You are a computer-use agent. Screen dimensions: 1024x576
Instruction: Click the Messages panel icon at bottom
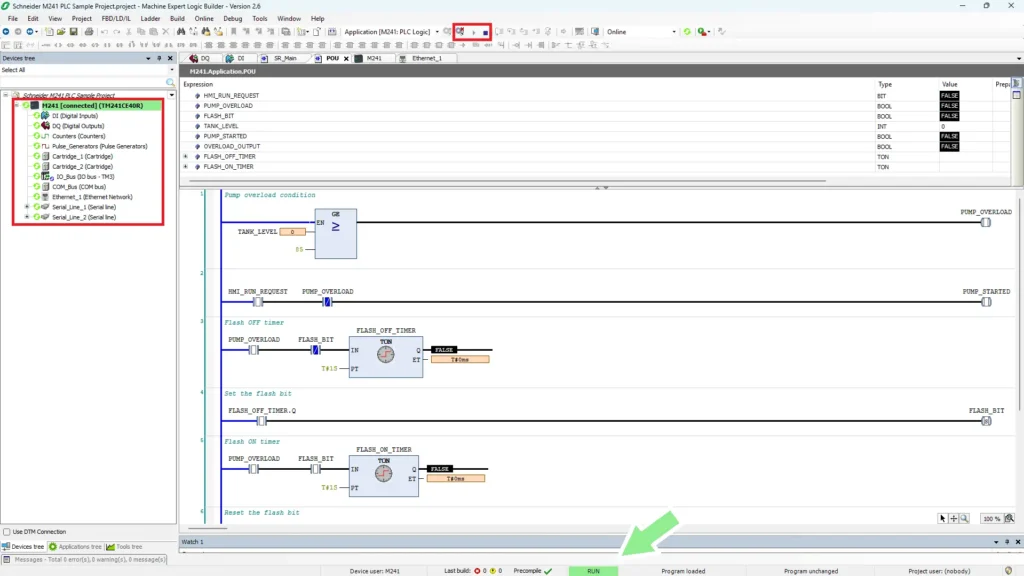(x=7, y=560)
